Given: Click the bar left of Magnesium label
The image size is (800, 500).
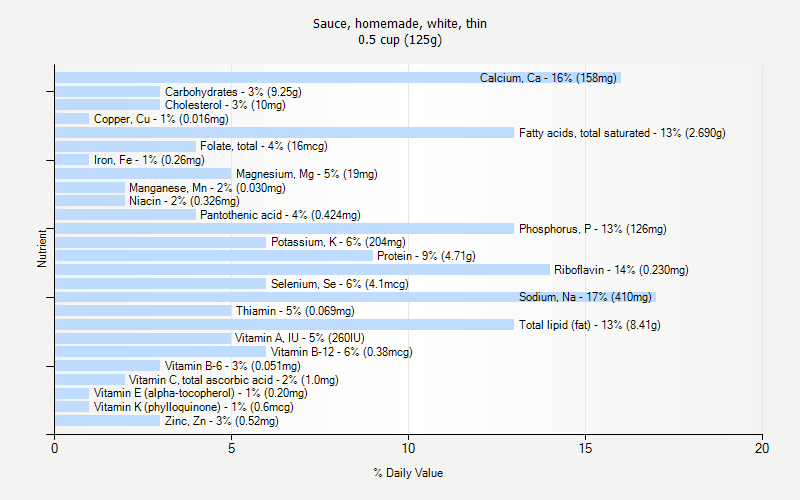Looking at the screenshot, I should pyautogui.click(x=143, y=174).
